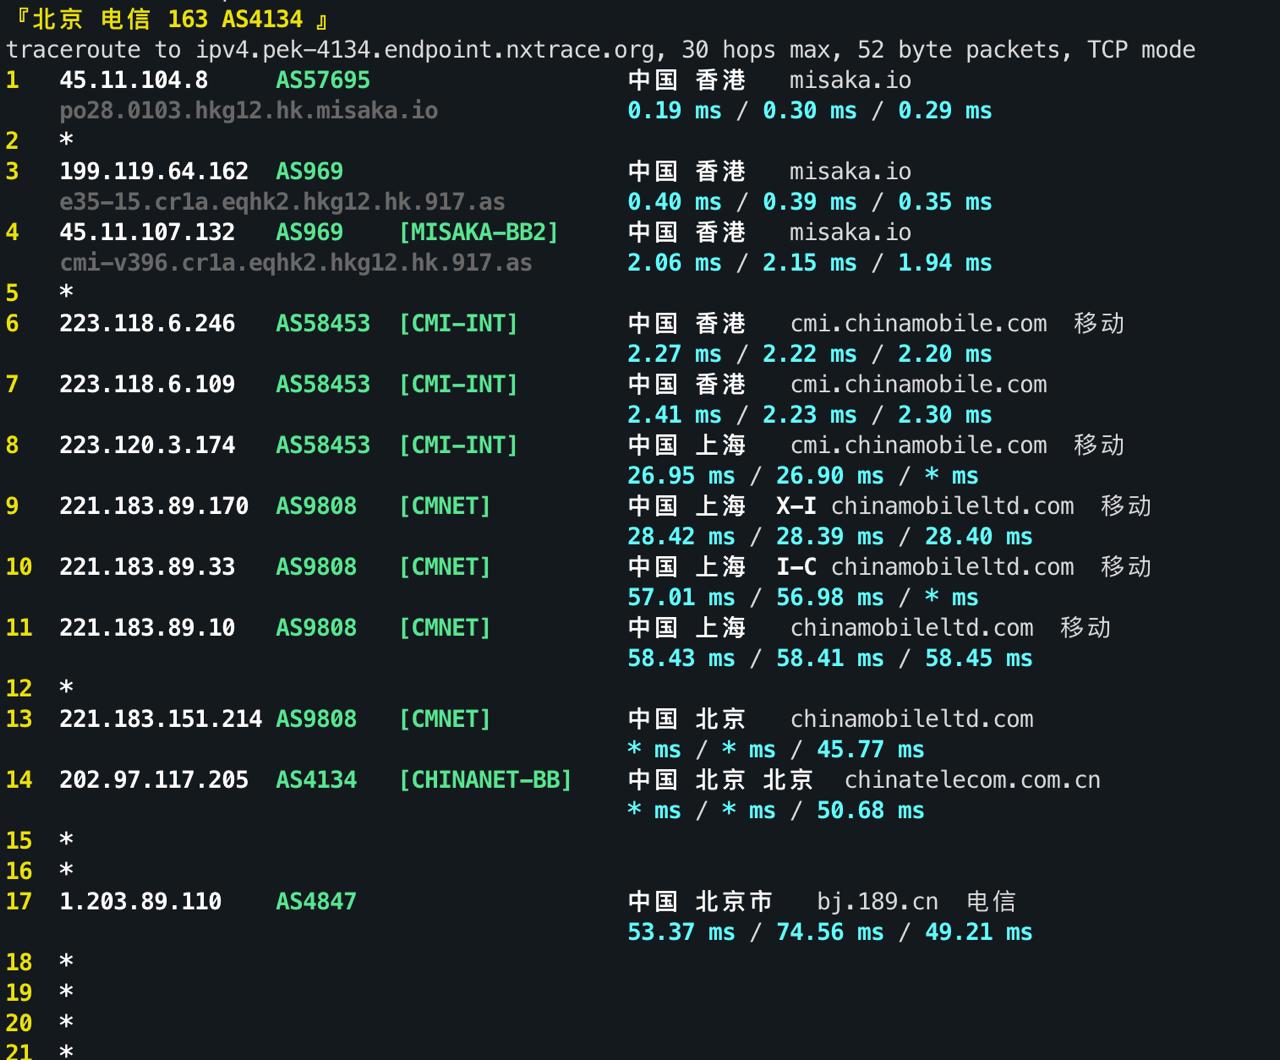Select the [CMI-INT] tag on hop 7
Viewport: 1280px width, 1060px height.
coord(457,384)
